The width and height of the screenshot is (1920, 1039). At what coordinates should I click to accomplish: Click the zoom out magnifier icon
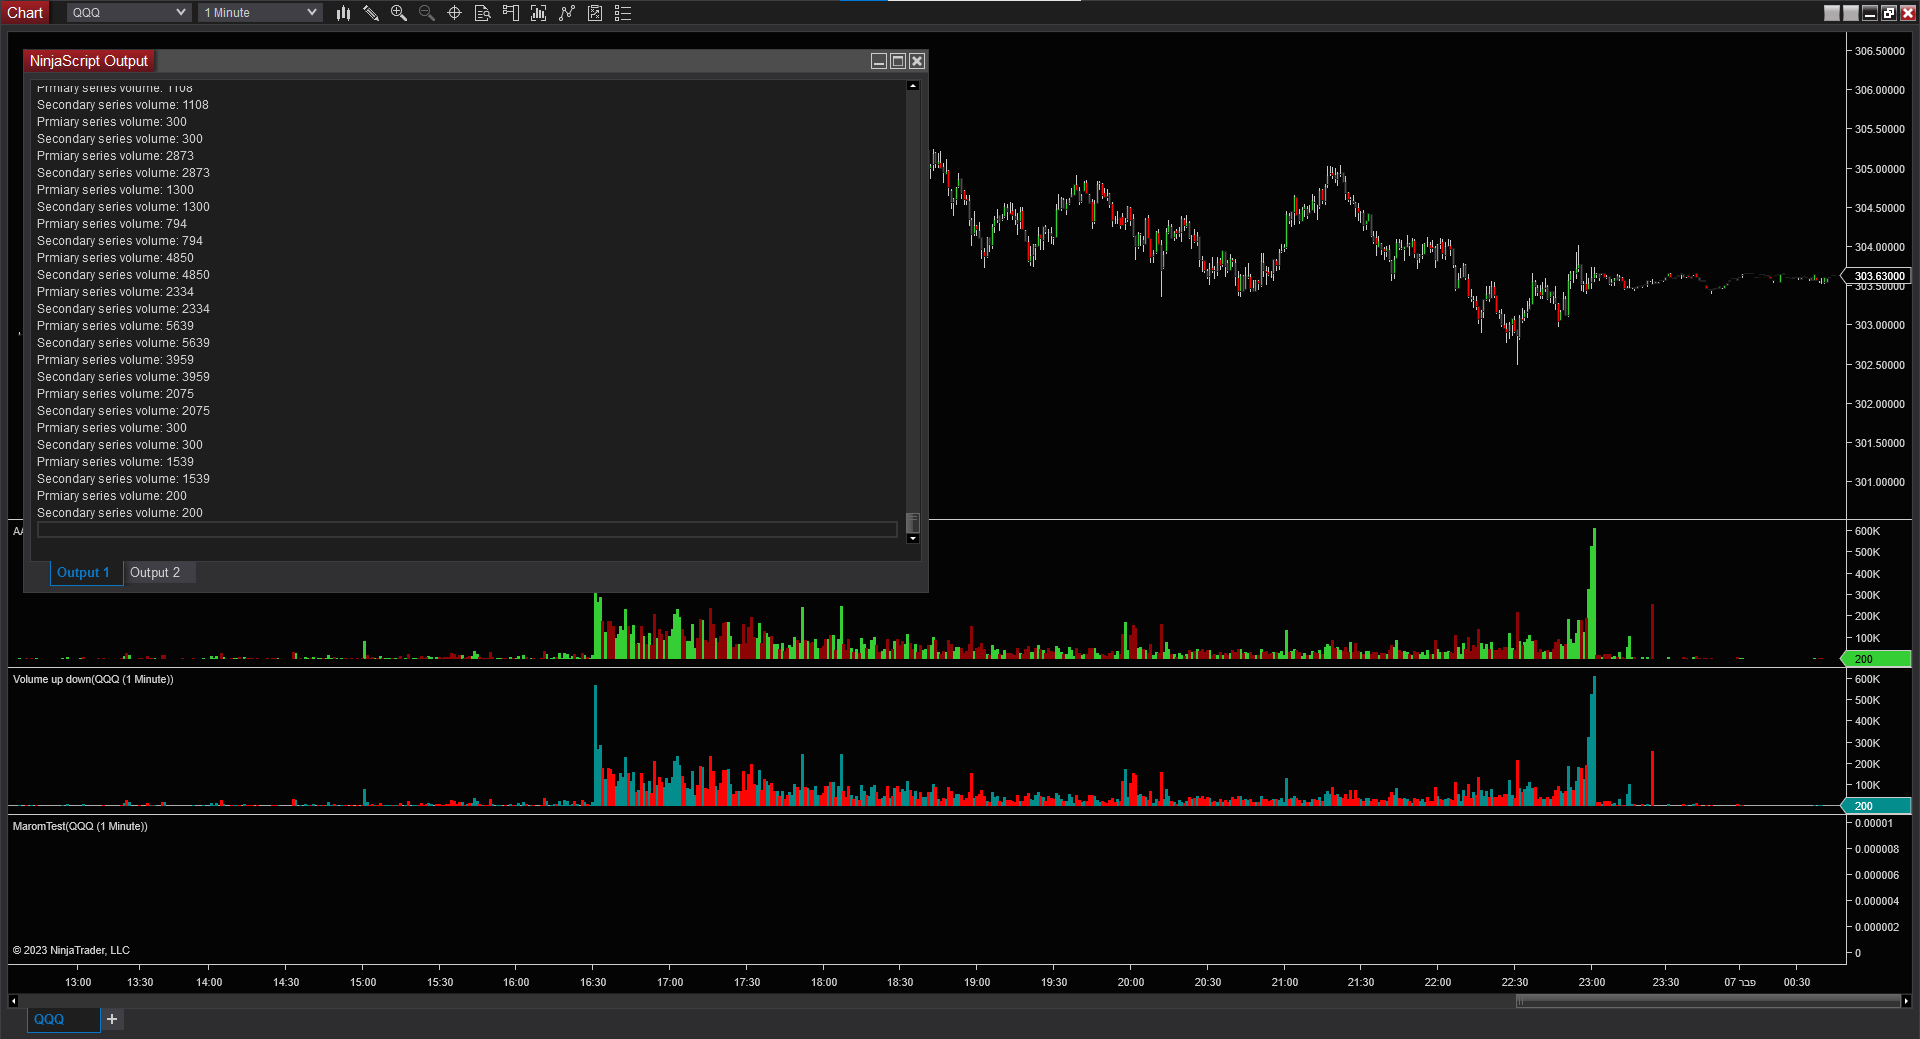point(427,13)
